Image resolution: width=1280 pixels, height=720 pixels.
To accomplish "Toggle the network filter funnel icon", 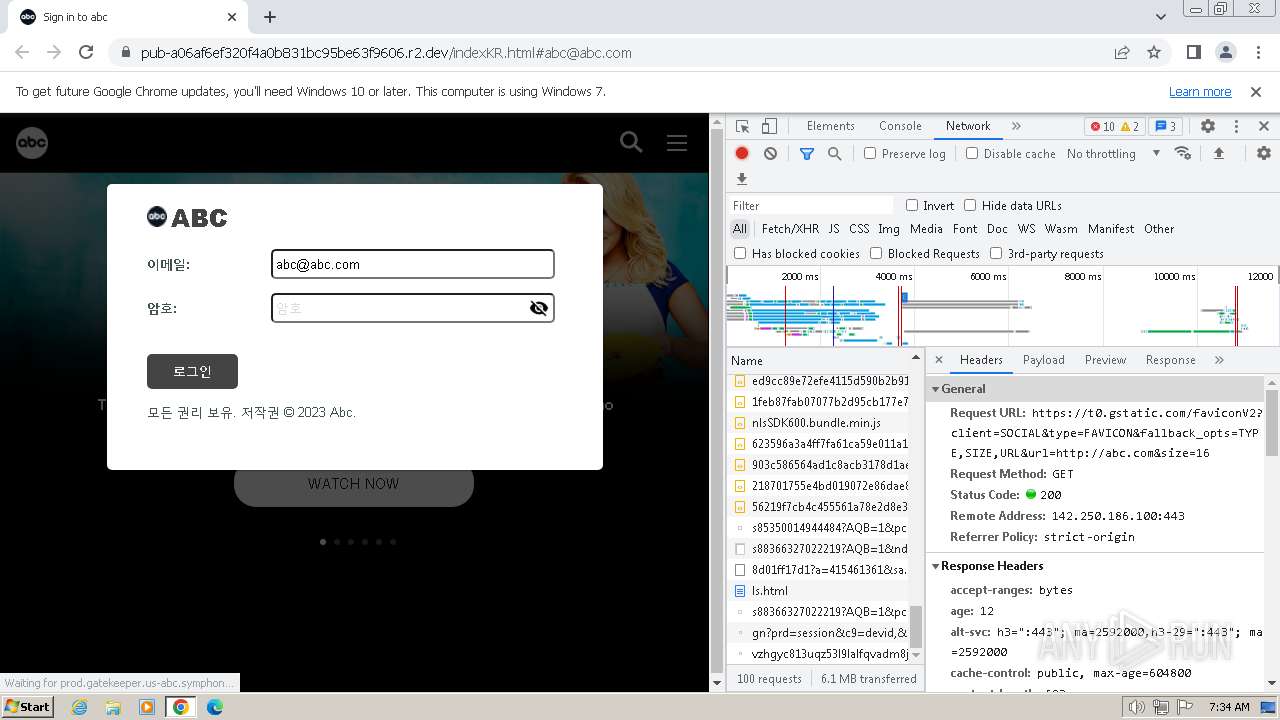I will tap(807, 153).
